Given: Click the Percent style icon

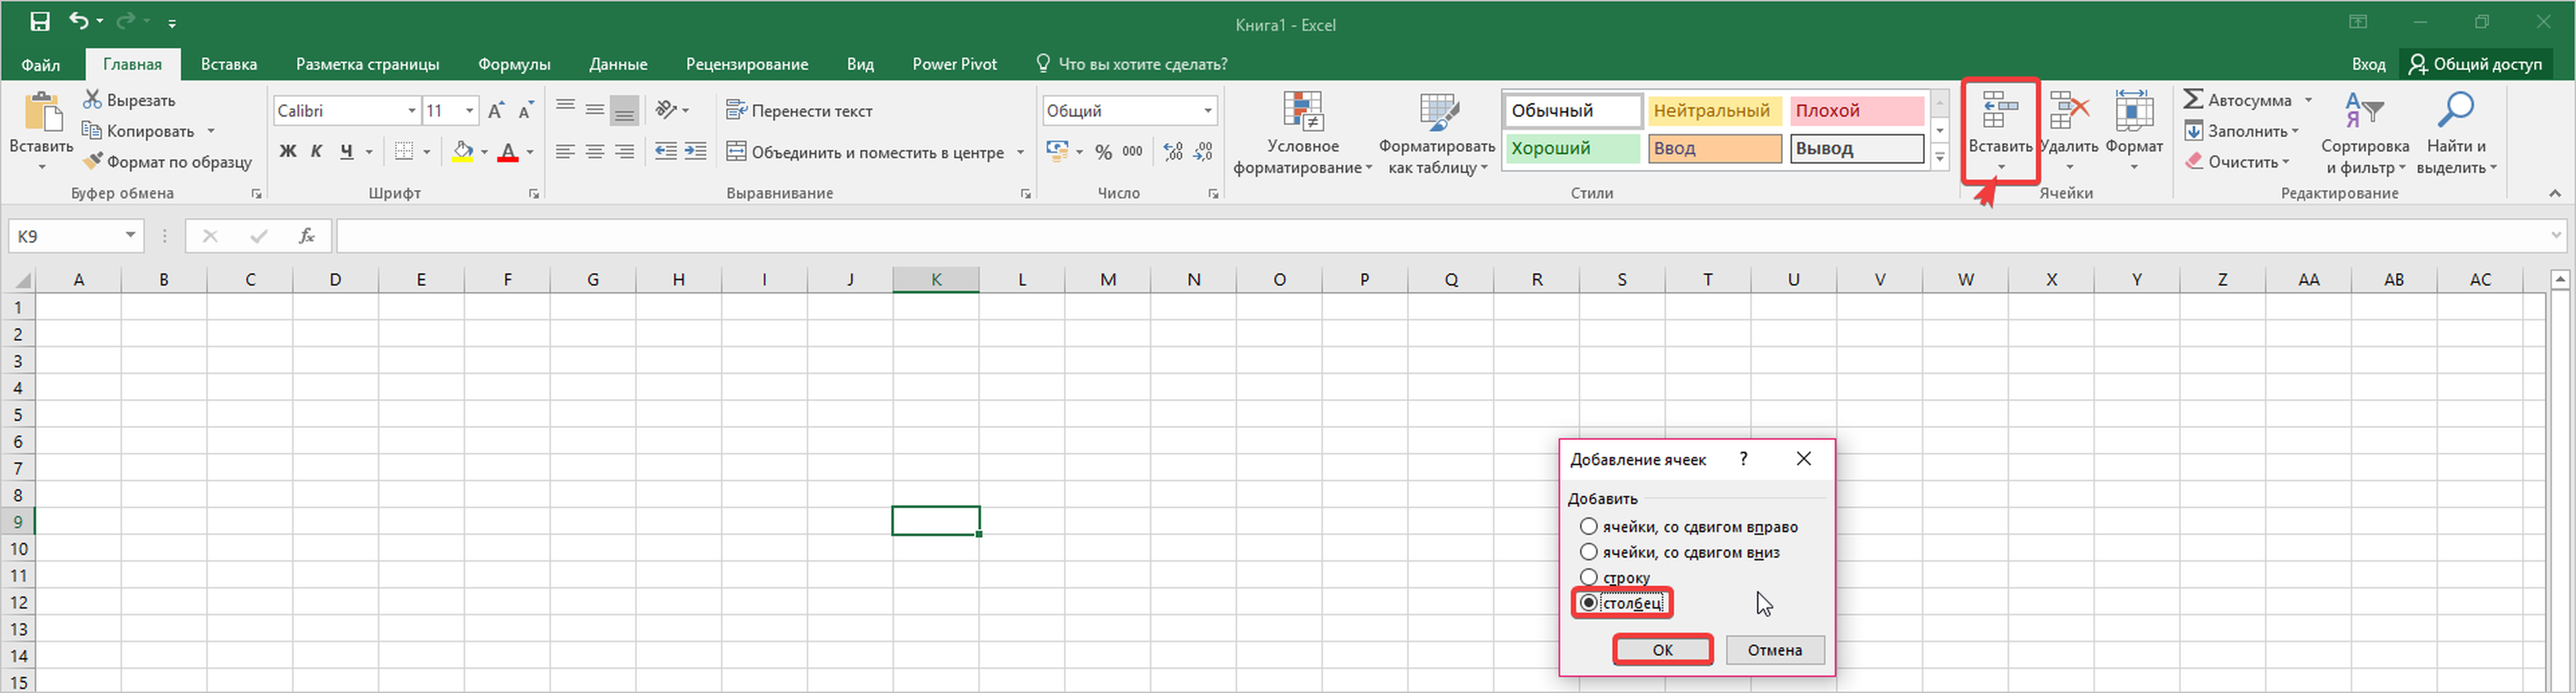Looking at the screenshot, I should pos(1103,152).
